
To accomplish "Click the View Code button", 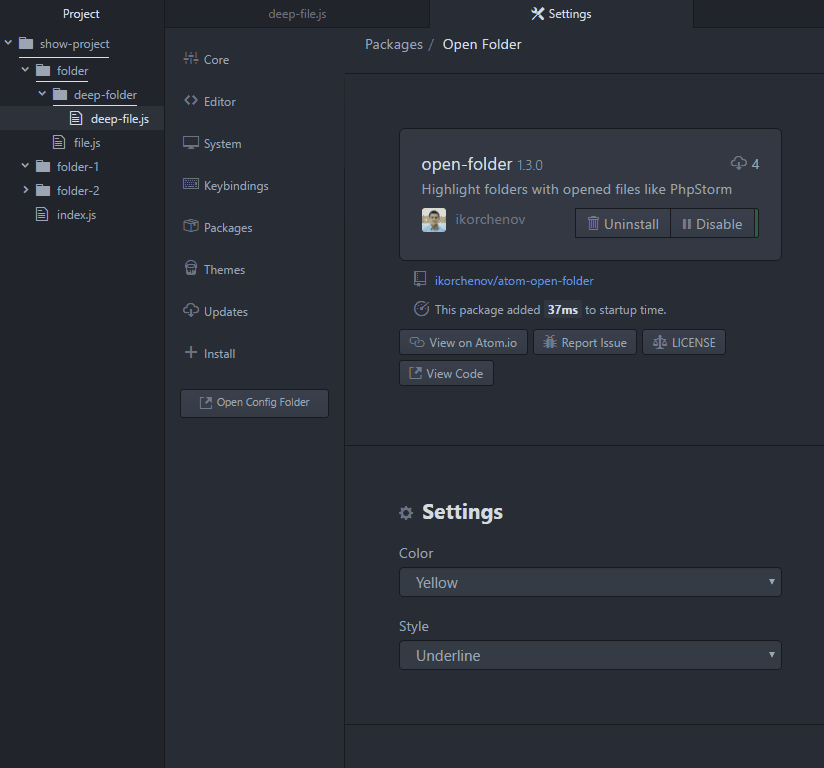I will [446, 374].
